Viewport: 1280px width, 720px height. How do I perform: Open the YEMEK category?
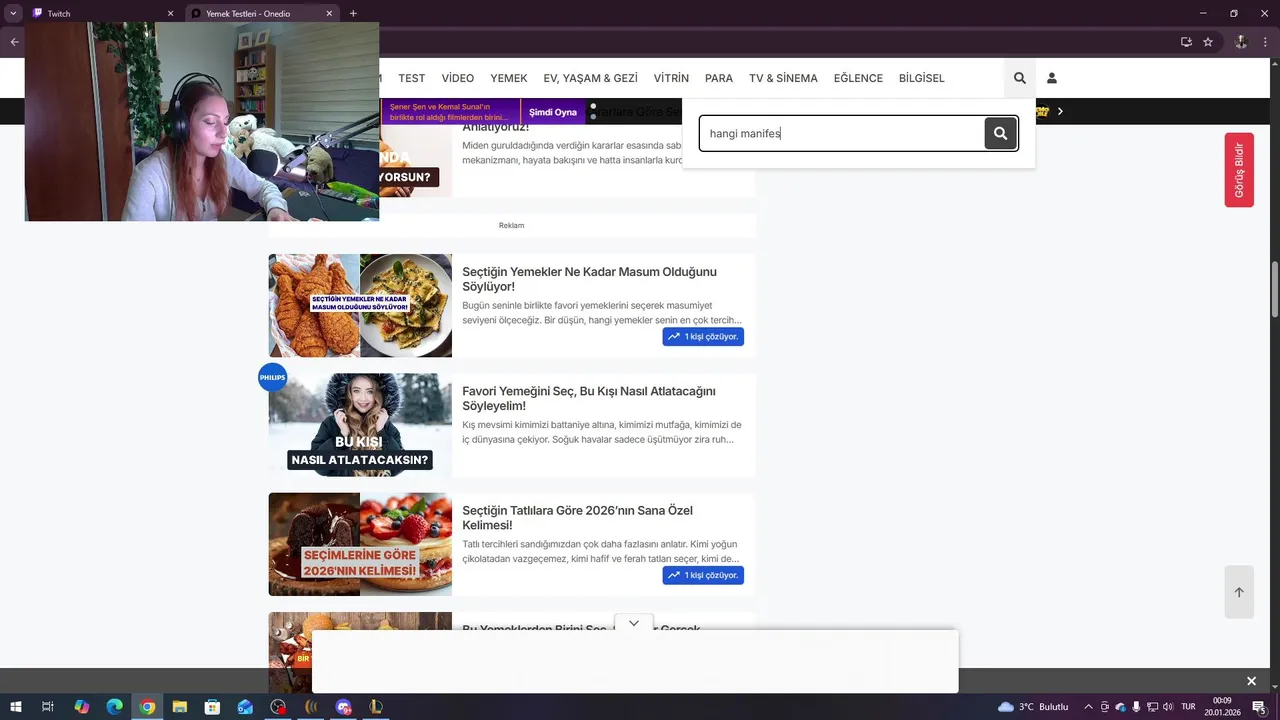[x=508, y=78]
